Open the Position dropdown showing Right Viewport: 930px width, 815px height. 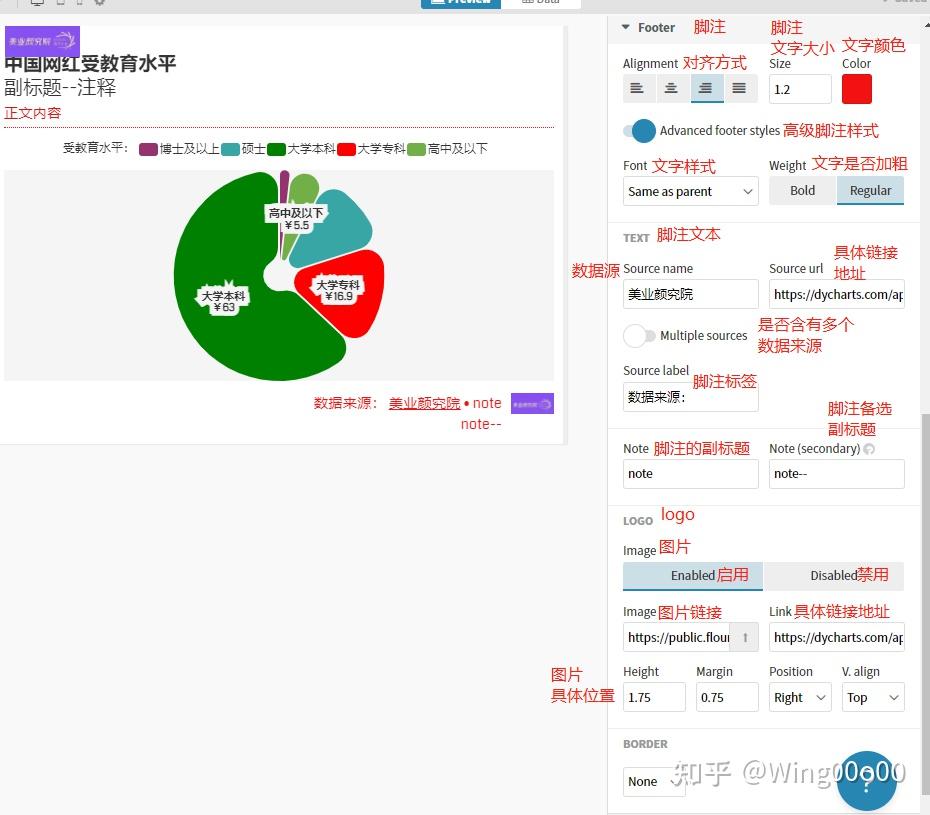[x=799, y=697]
